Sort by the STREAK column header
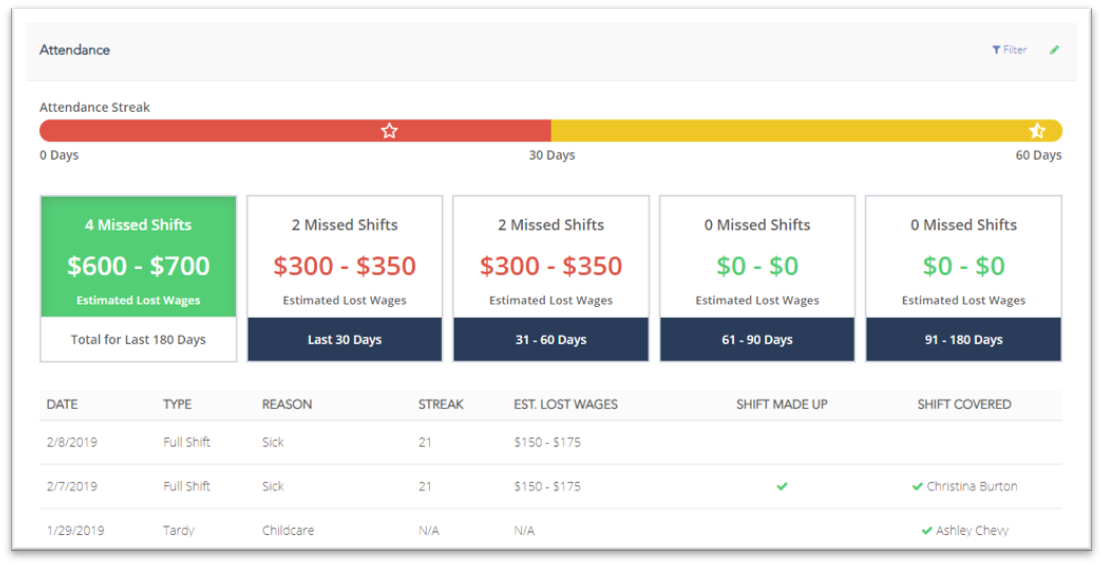This screenshot has width=1103, height=565. (440, 405)
